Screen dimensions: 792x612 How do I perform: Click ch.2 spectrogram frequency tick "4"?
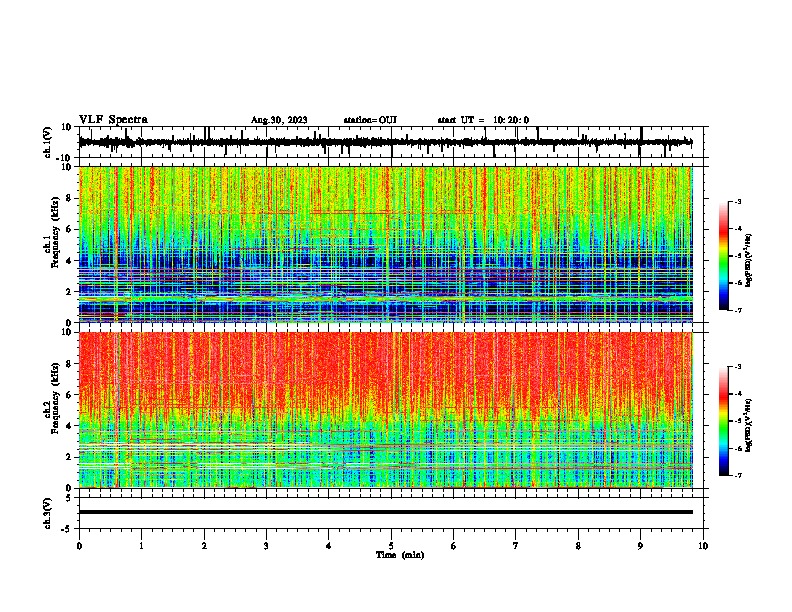coord(70,426)
